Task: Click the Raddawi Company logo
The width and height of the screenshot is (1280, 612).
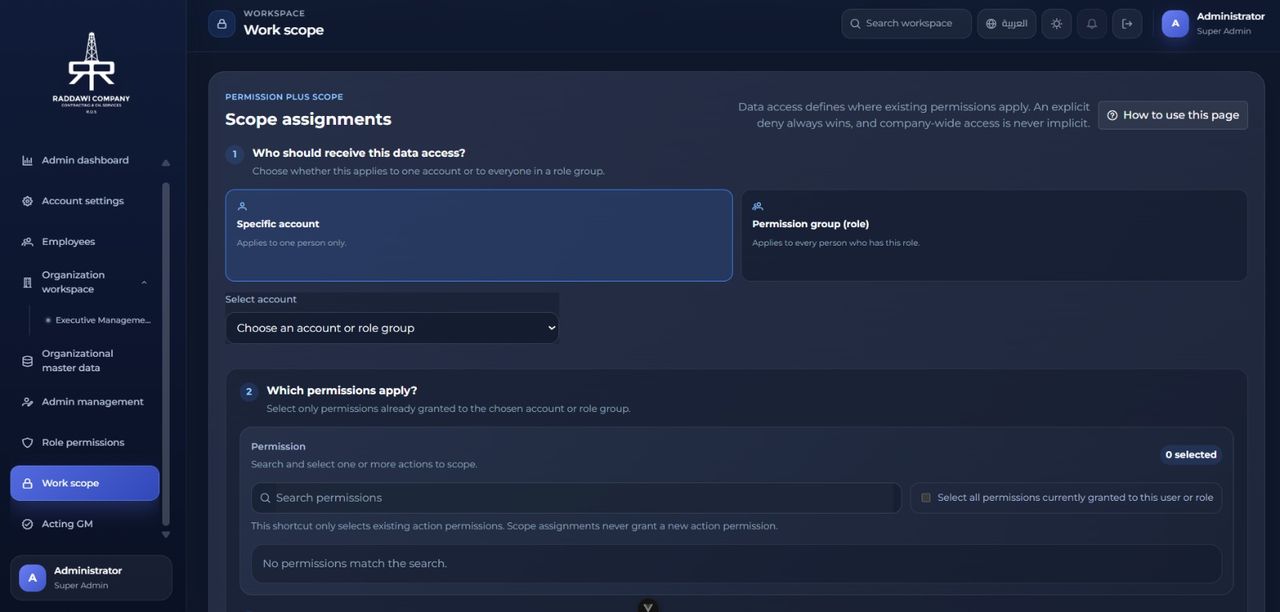Action: click(x=91, y=72)
